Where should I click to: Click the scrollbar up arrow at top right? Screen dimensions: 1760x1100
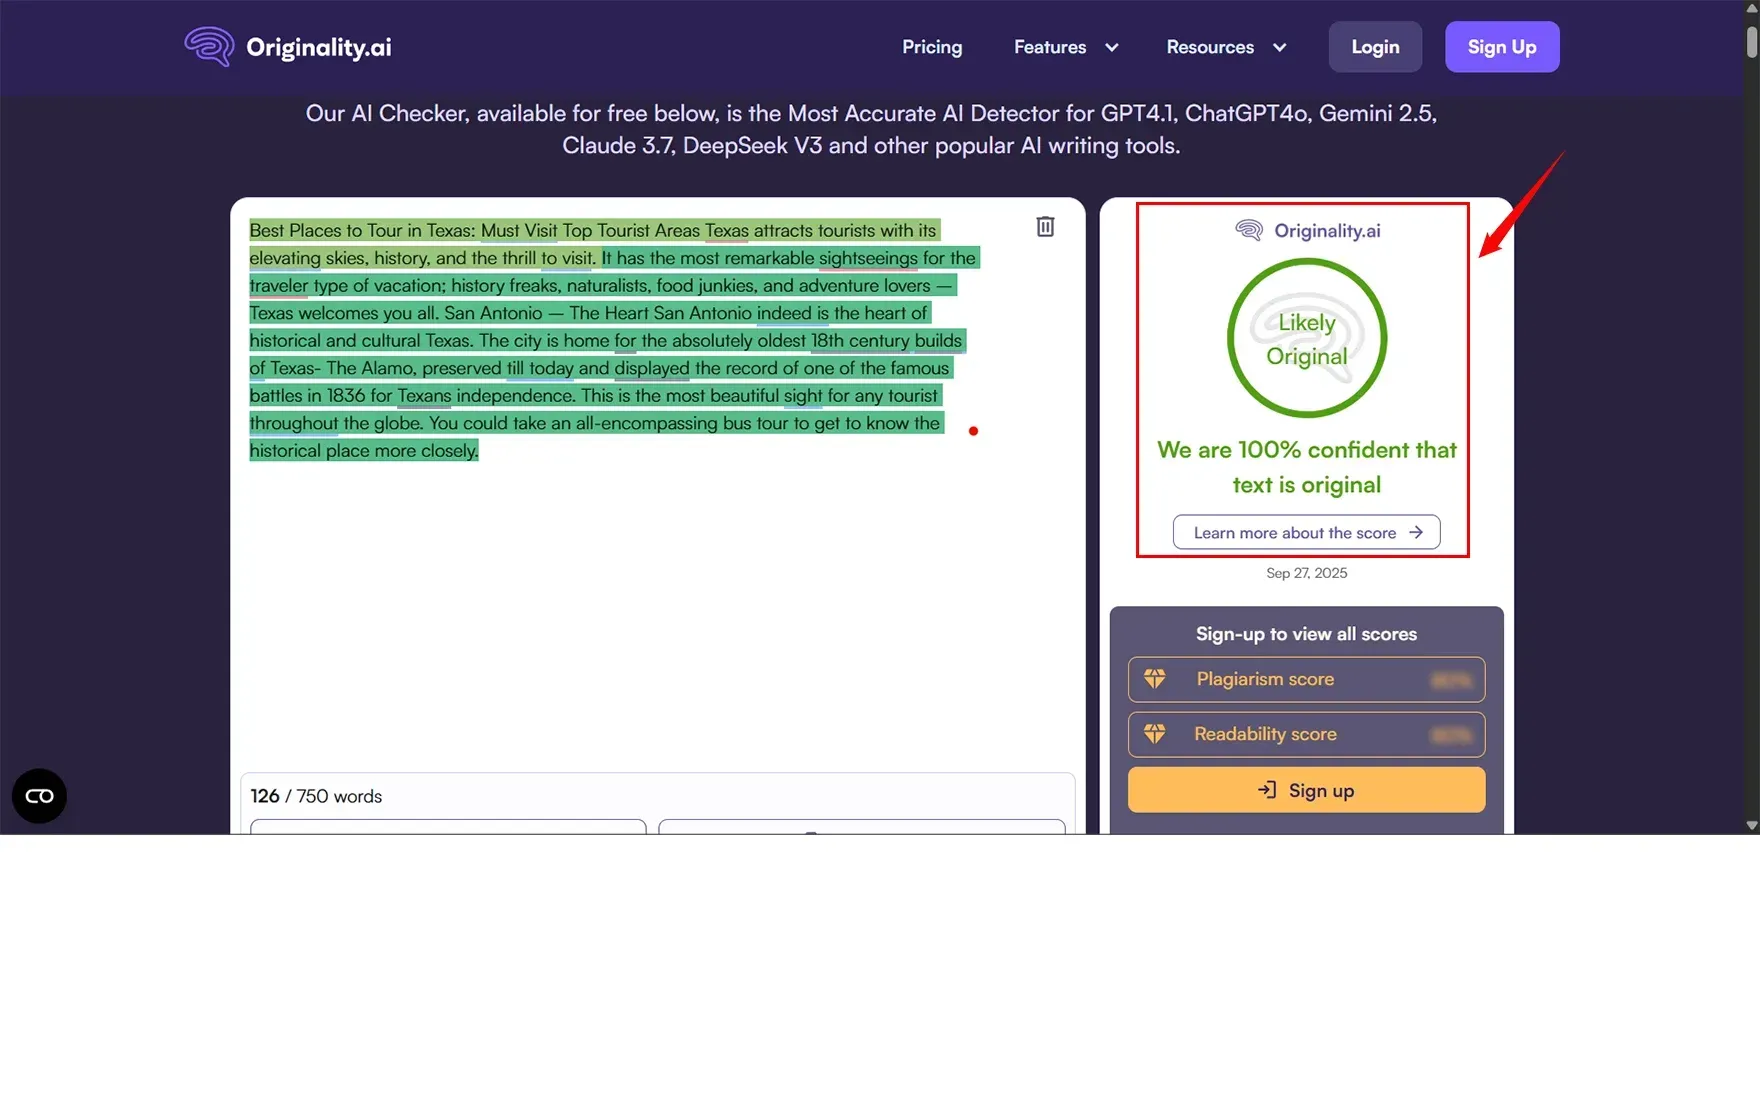click(x=1751, y=8)
